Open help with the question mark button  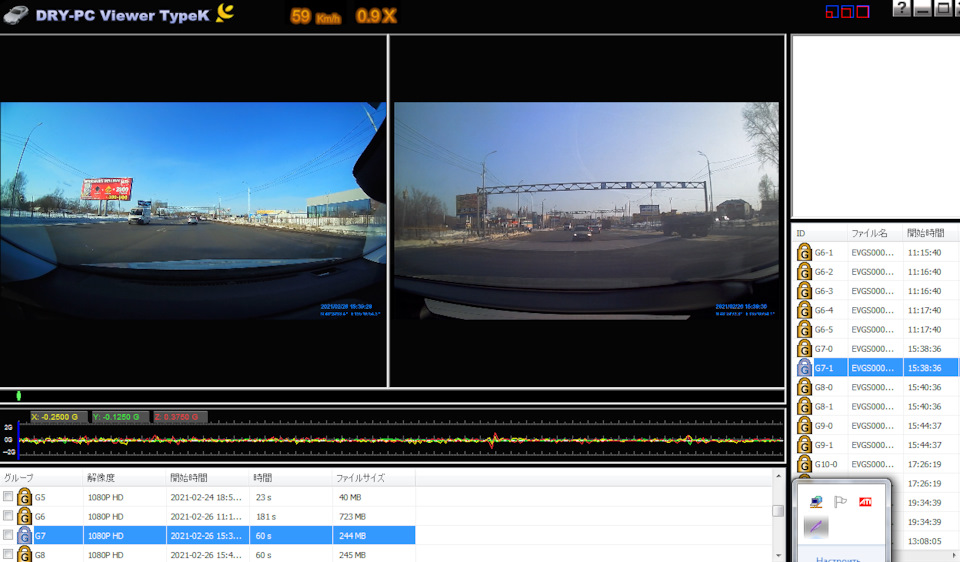click(x=901, y=9)
